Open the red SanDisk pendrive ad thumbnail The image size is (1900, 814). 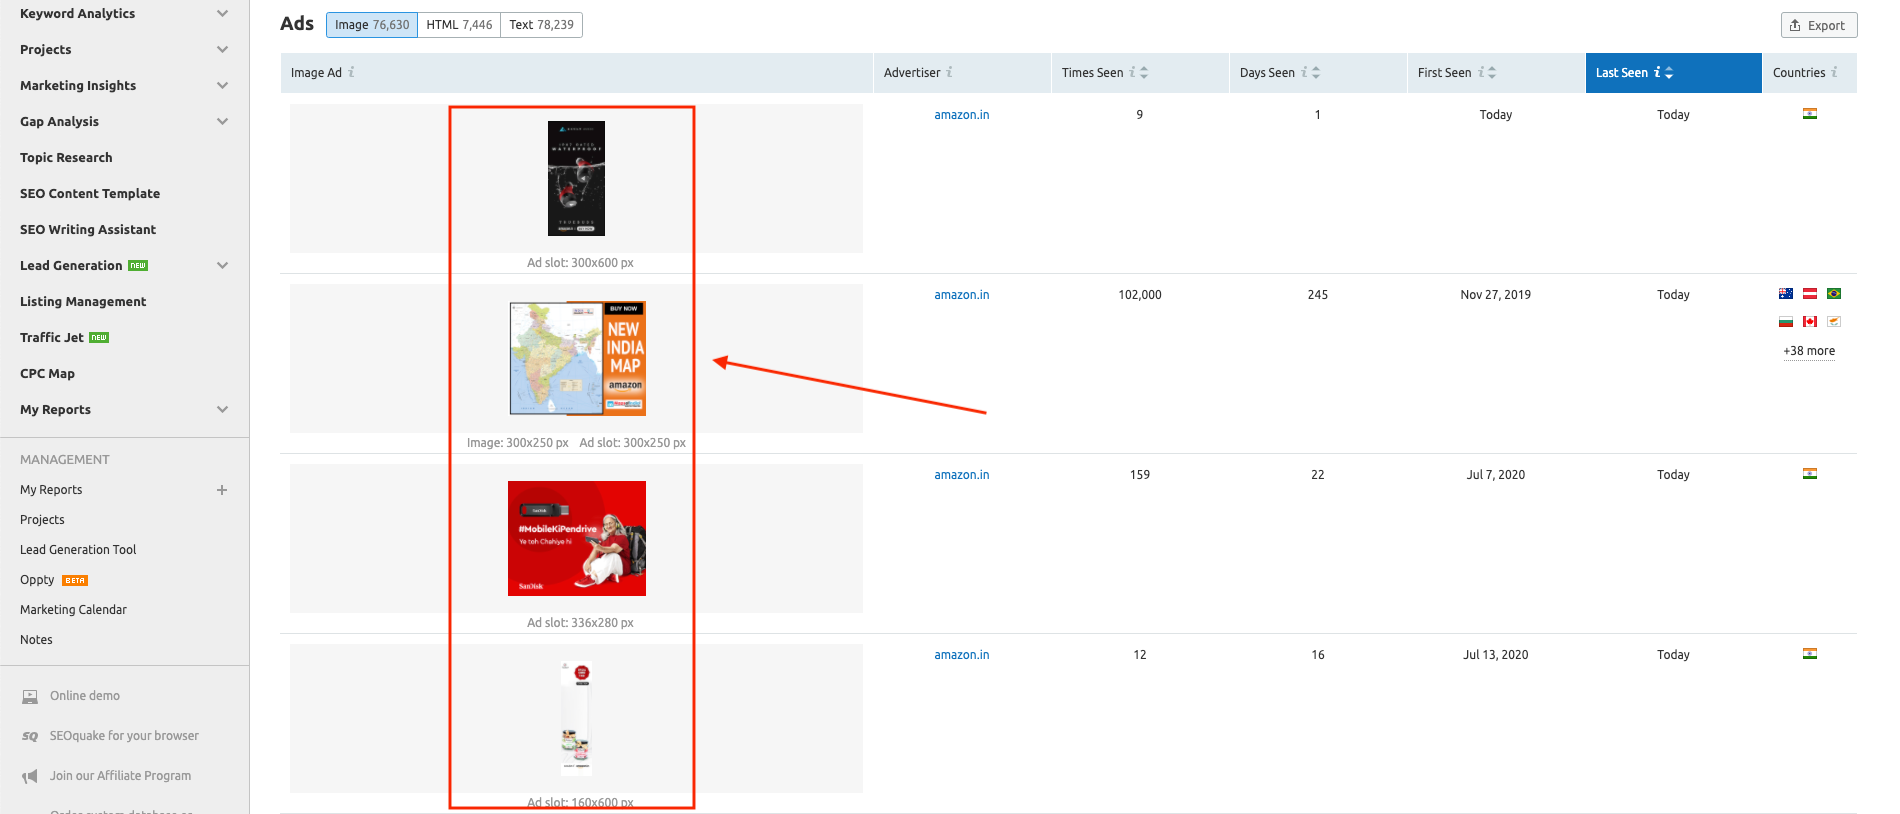(577, 538)
